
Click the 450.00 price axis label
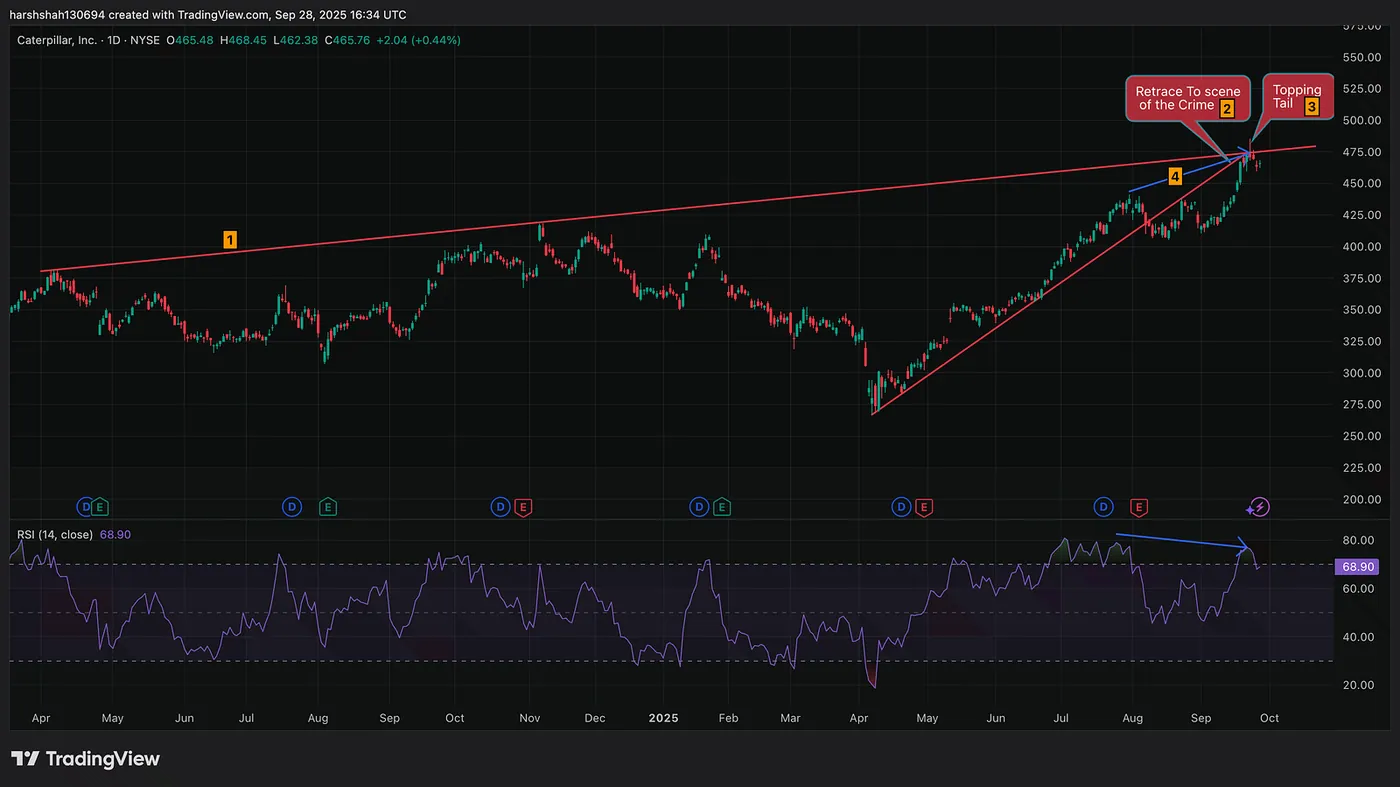1360,184
